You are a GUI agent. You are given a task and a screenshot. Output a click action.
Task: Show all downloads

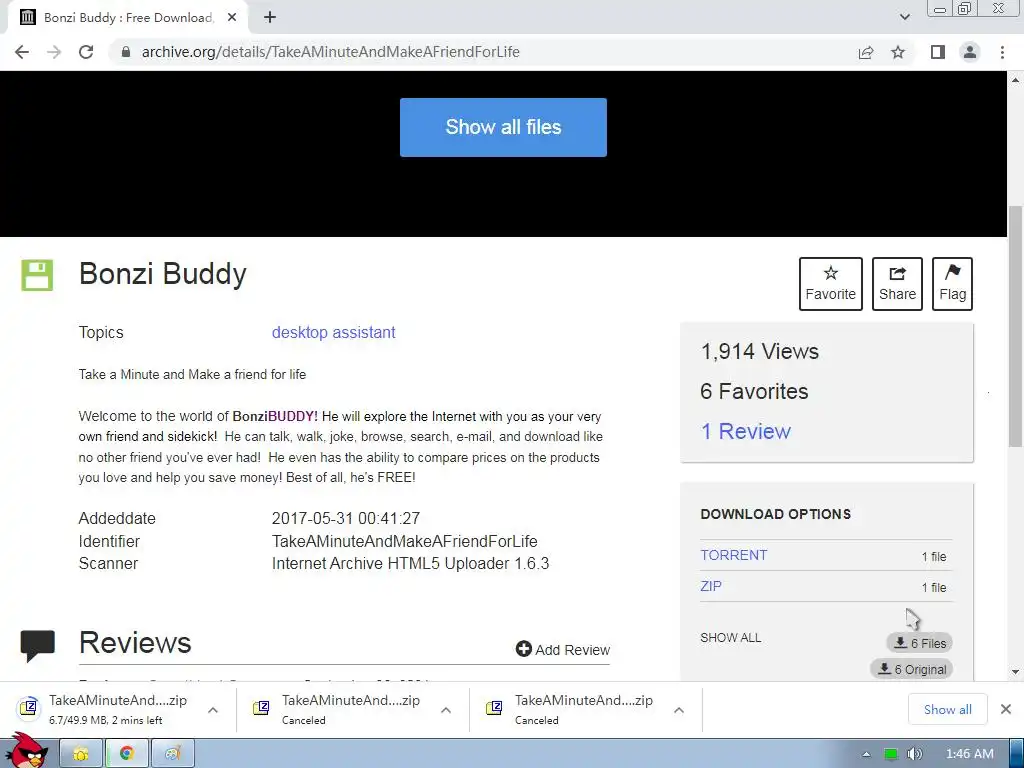[x=947, y=710]
